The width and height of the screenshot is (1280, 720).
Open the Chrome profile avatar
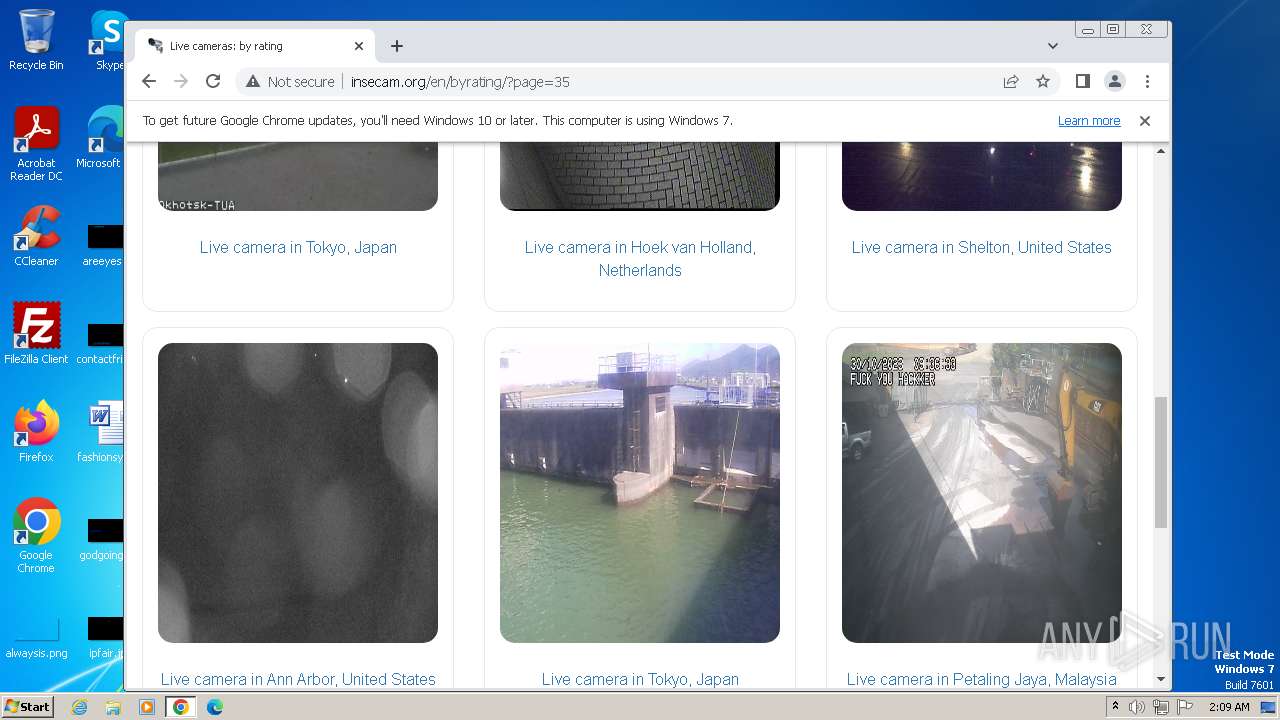click(x=1115, y=82)
